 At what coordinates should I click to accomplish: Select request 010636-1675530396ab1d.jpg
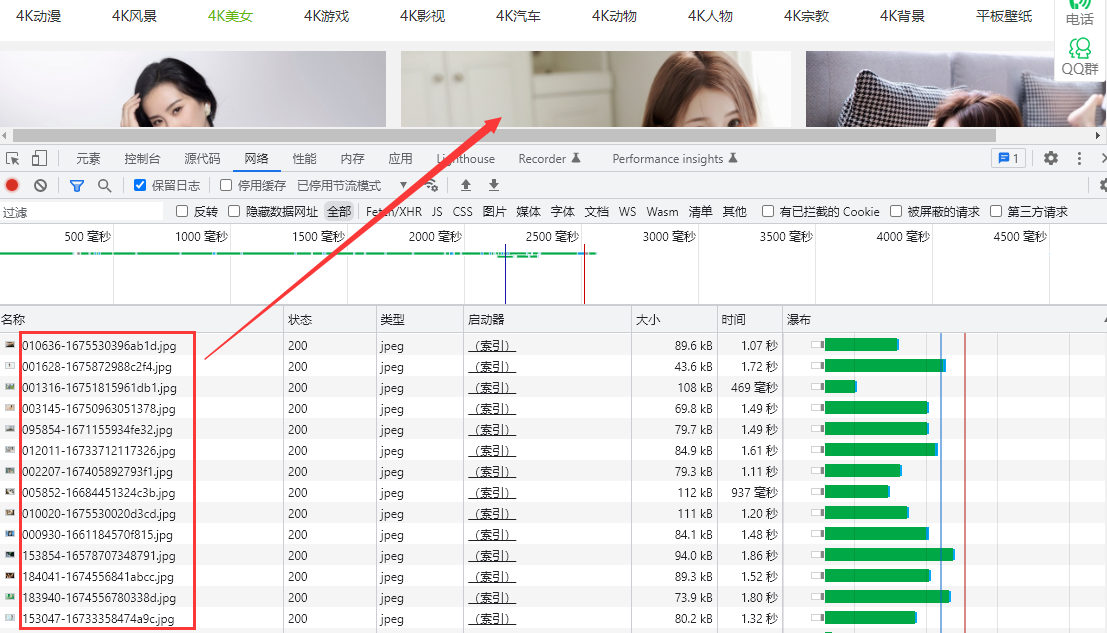pyautogui.click(x=99, y=346)
